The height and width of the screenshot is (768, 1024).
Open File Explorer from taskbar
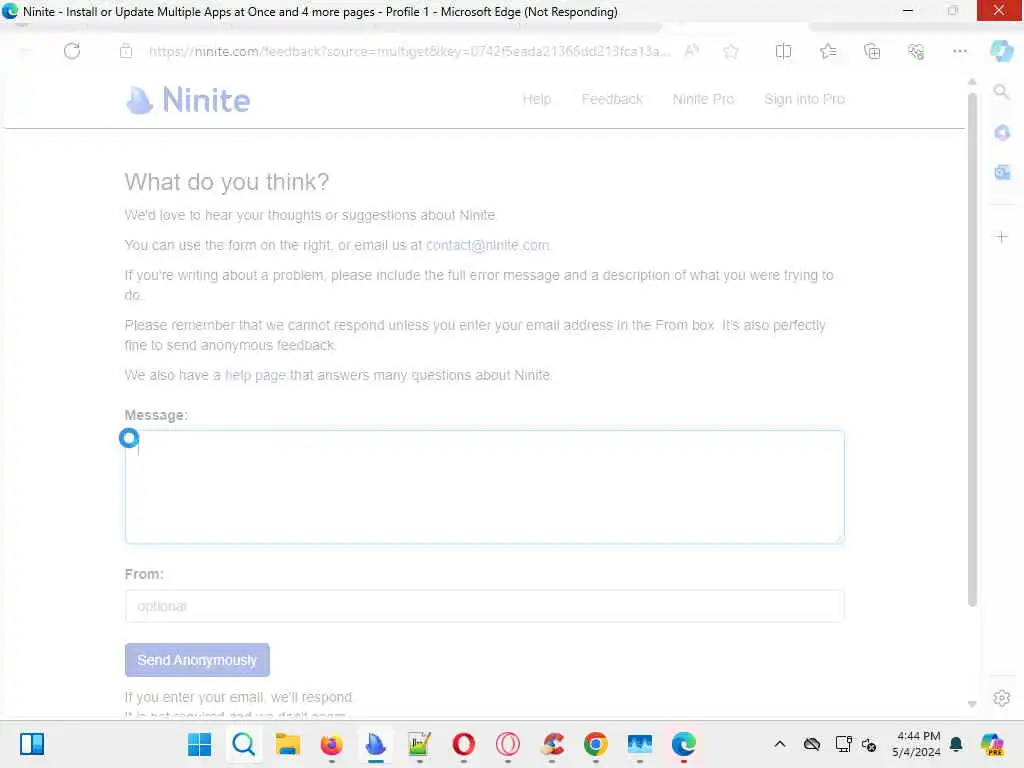287,744
